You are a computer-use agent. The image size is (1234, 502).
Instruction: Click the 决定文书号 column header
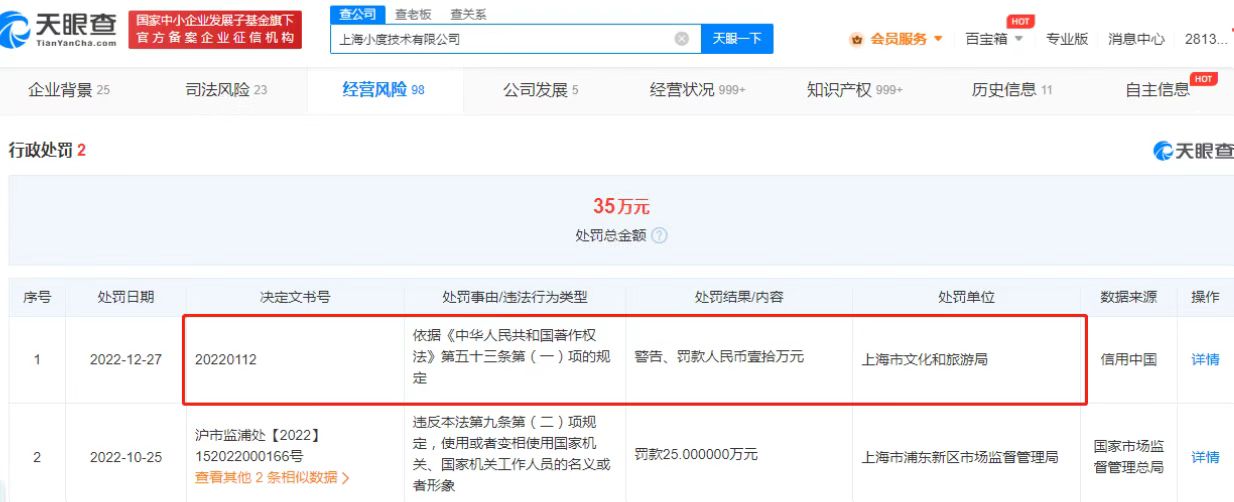295,297
